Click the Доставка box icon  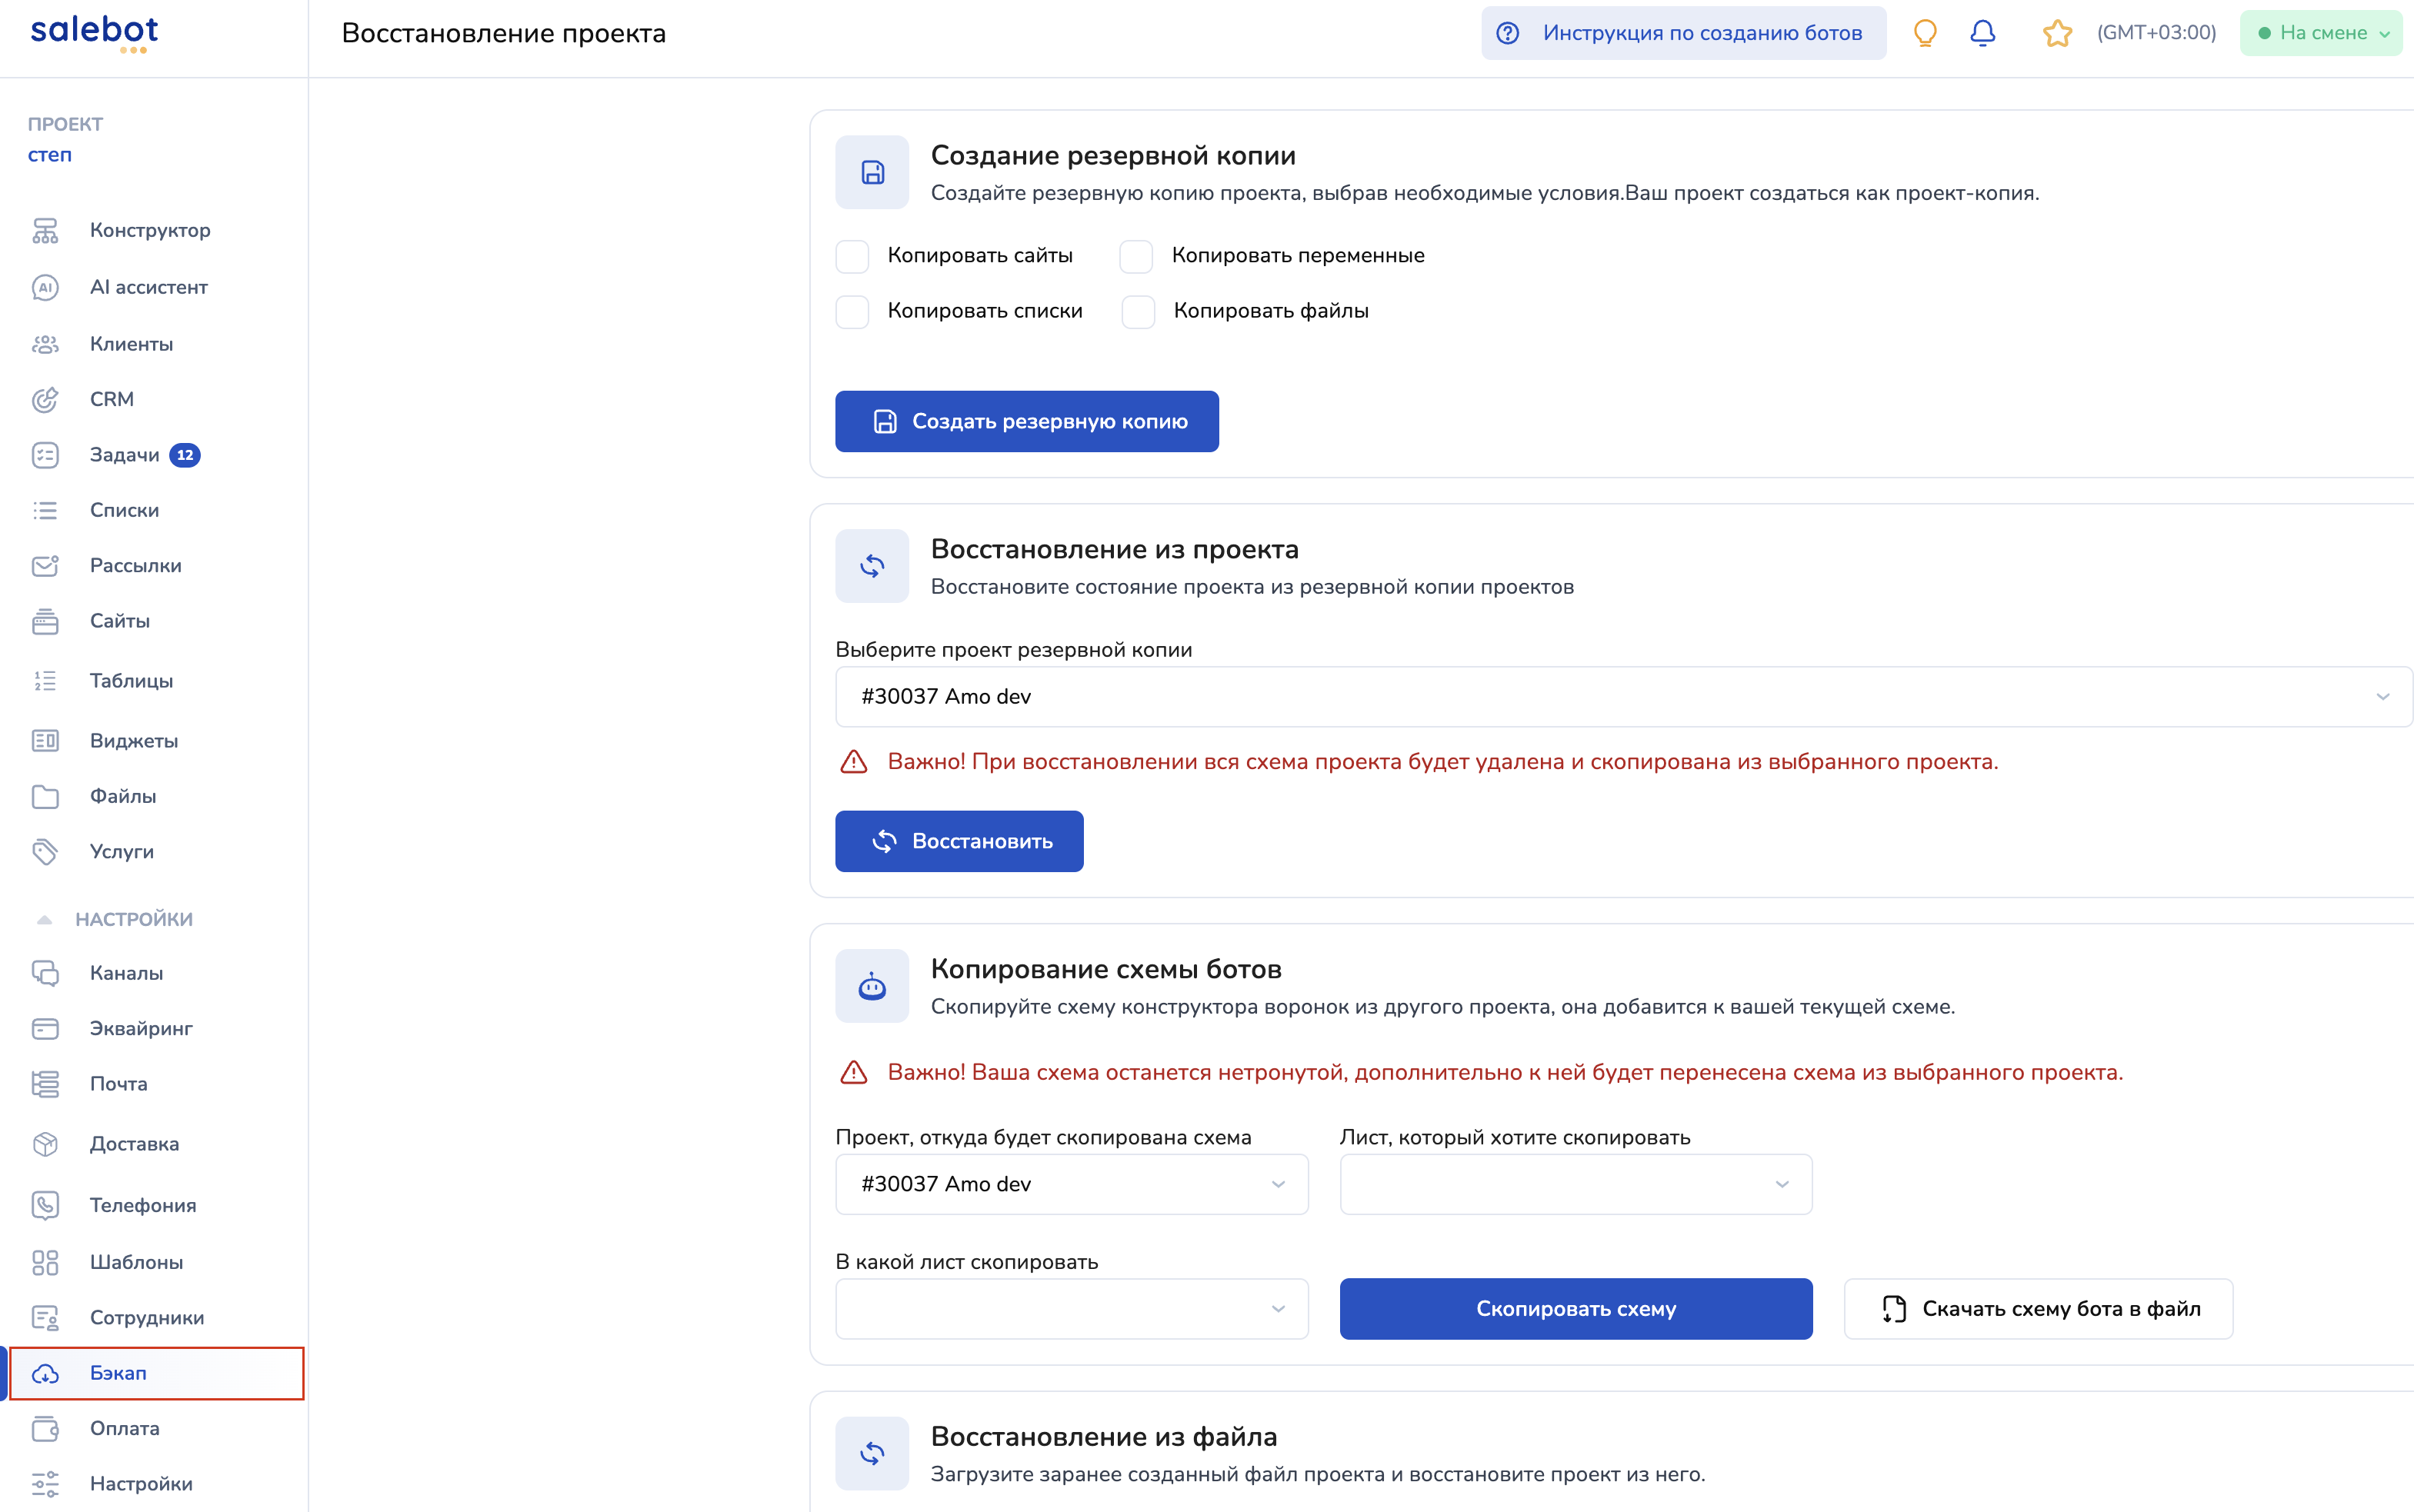45,1144
